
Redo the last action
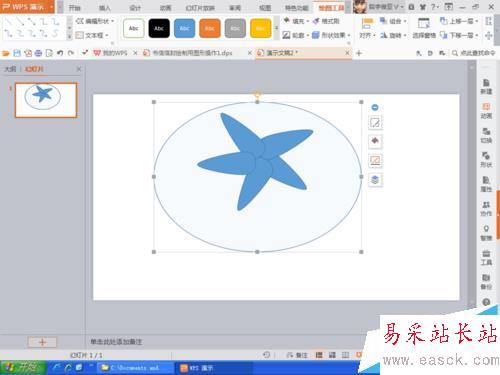[71, 53]
